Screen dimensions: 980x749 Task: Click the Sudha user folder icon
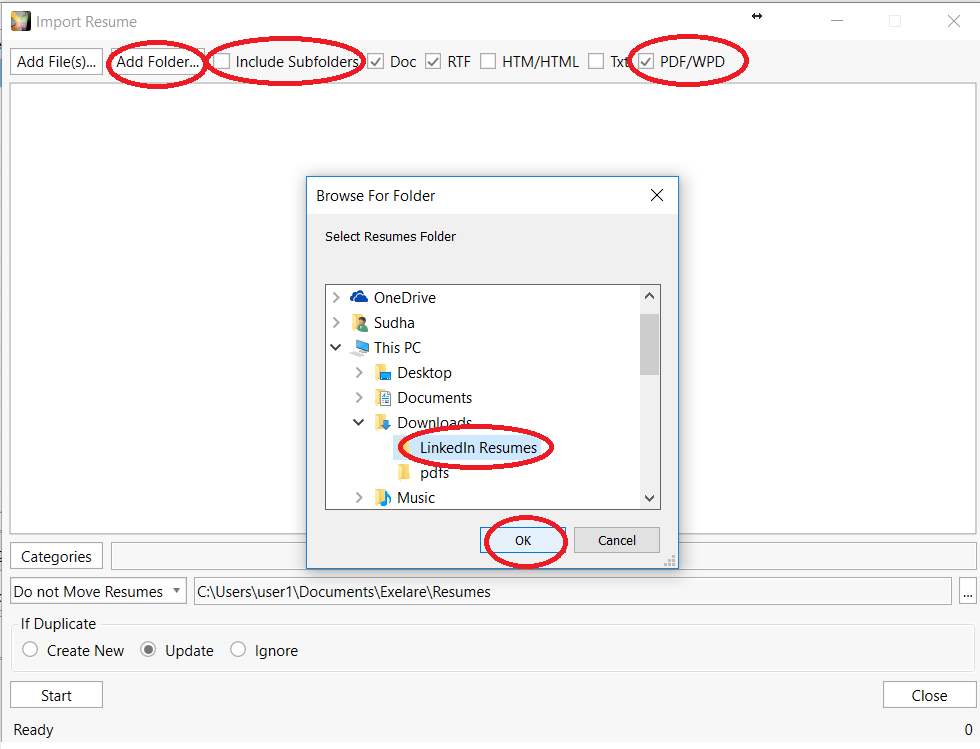click(359, 323)
